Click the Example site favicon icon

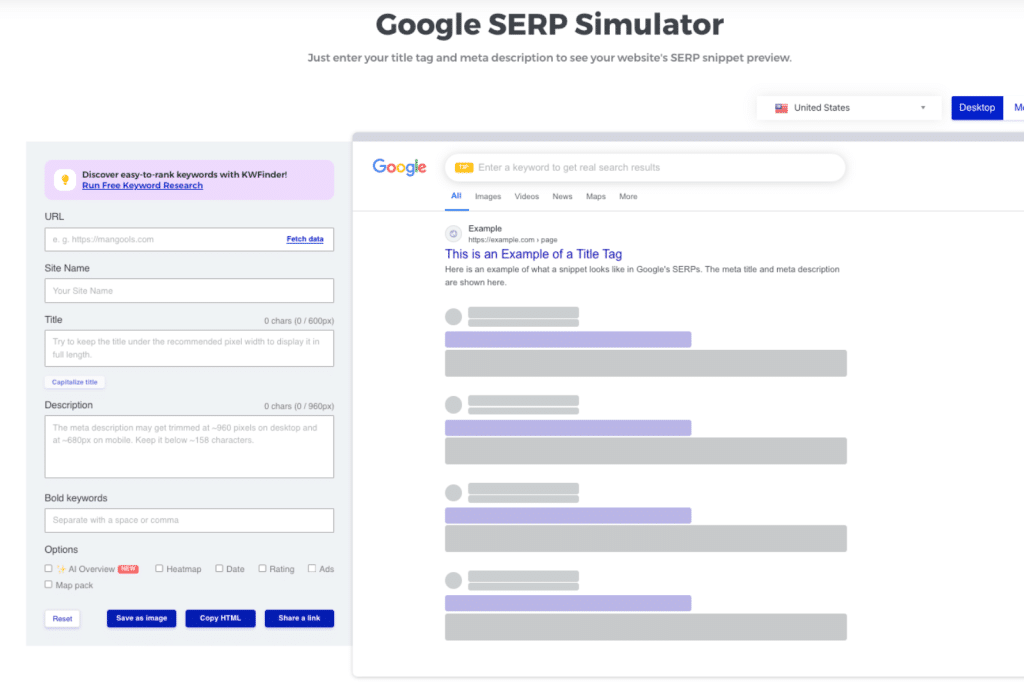[453, 234]
